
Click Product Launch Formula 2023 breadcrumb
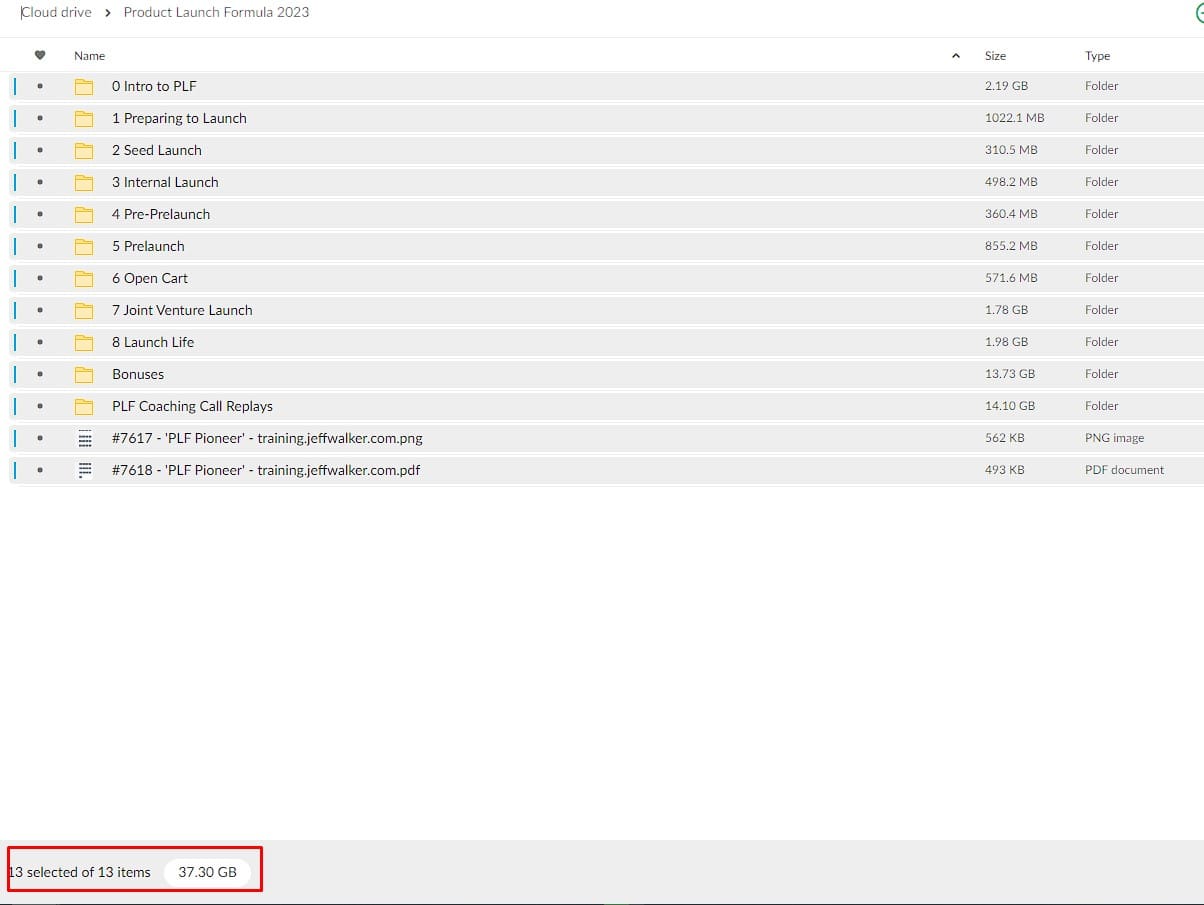pos(216,12)
